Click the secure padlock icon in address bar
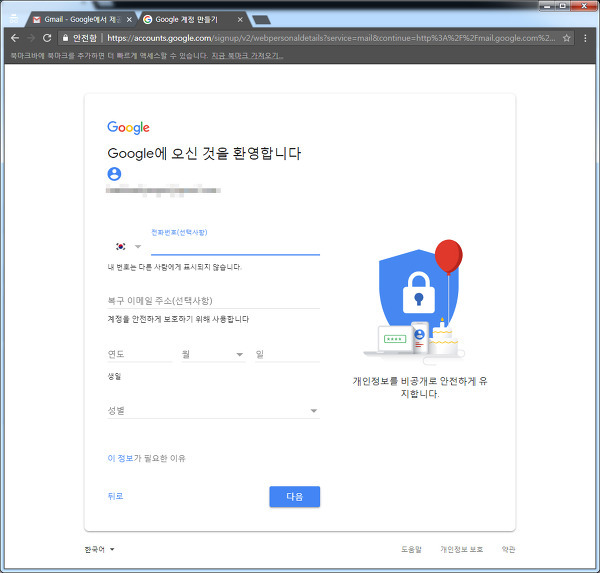This screenshot has width=600, height=573. coord(65,38)
